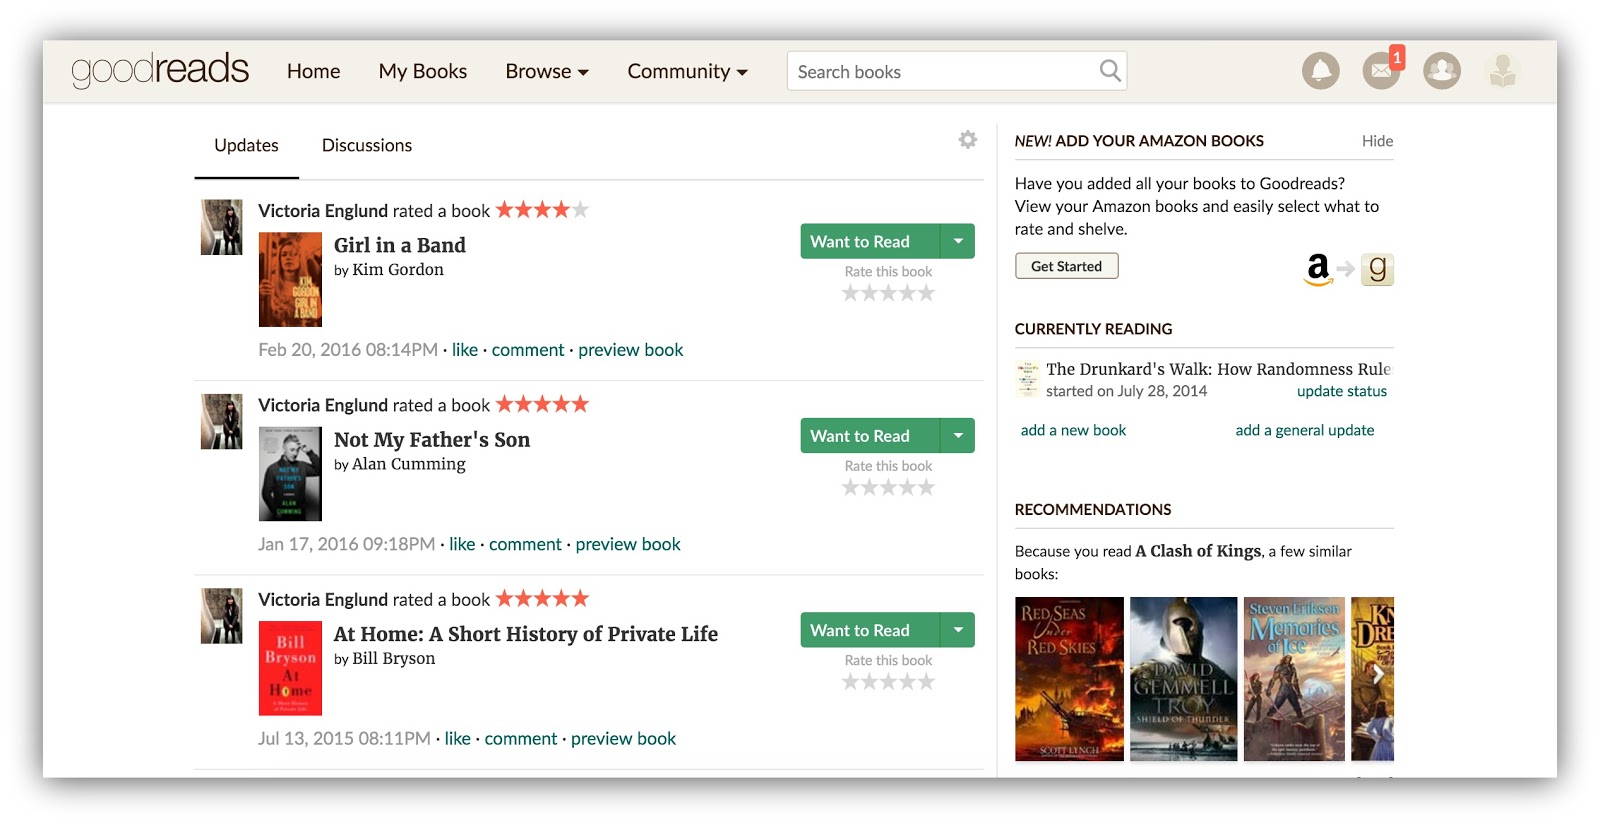The image size is (1600, 823).
Task: Open Troy Shield of Thunder cover
Action: coord(1183,679)
